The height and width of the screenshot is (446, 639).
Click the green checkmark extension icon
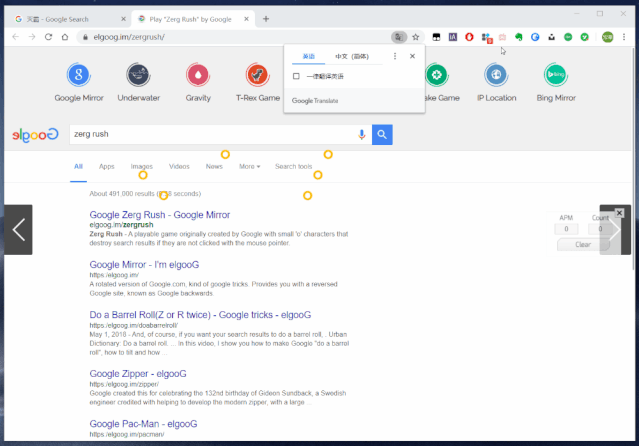click(x=584, y=37)
